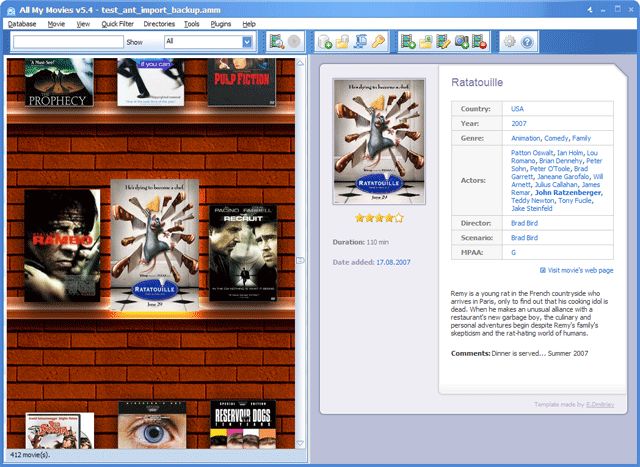Select the Pulp Fiction cover
Screen dimensions: 640x467
[242, 82]
